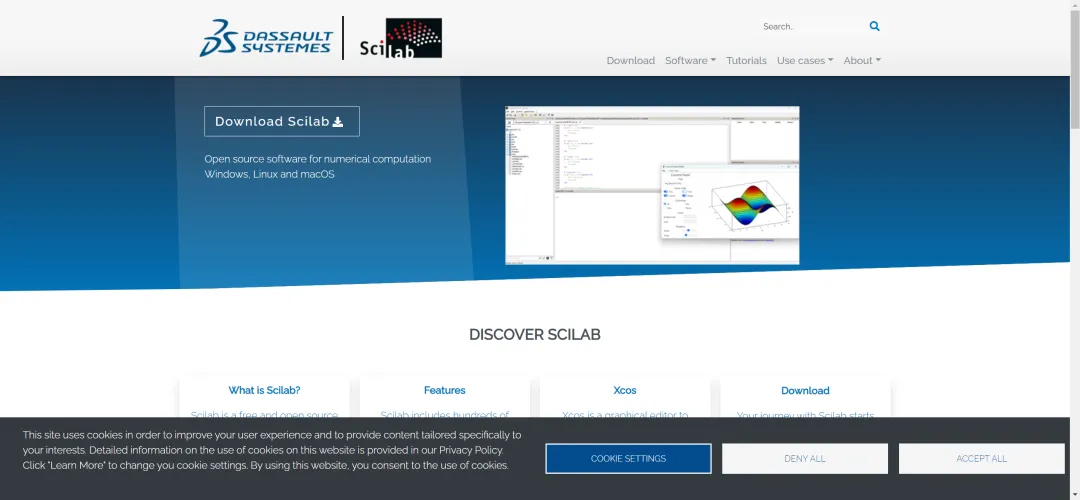Click the magnifying glass search icon
Screen dimensions: 1080x500
875,26
